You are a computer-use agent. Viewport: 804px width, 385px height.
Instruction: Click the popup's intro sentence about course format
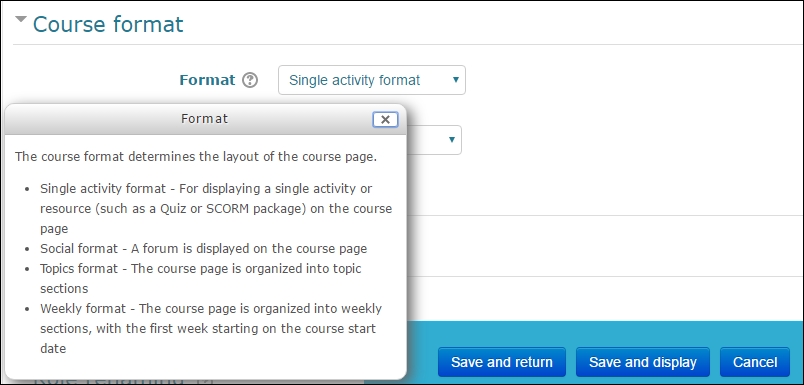[x=196, y=156]
